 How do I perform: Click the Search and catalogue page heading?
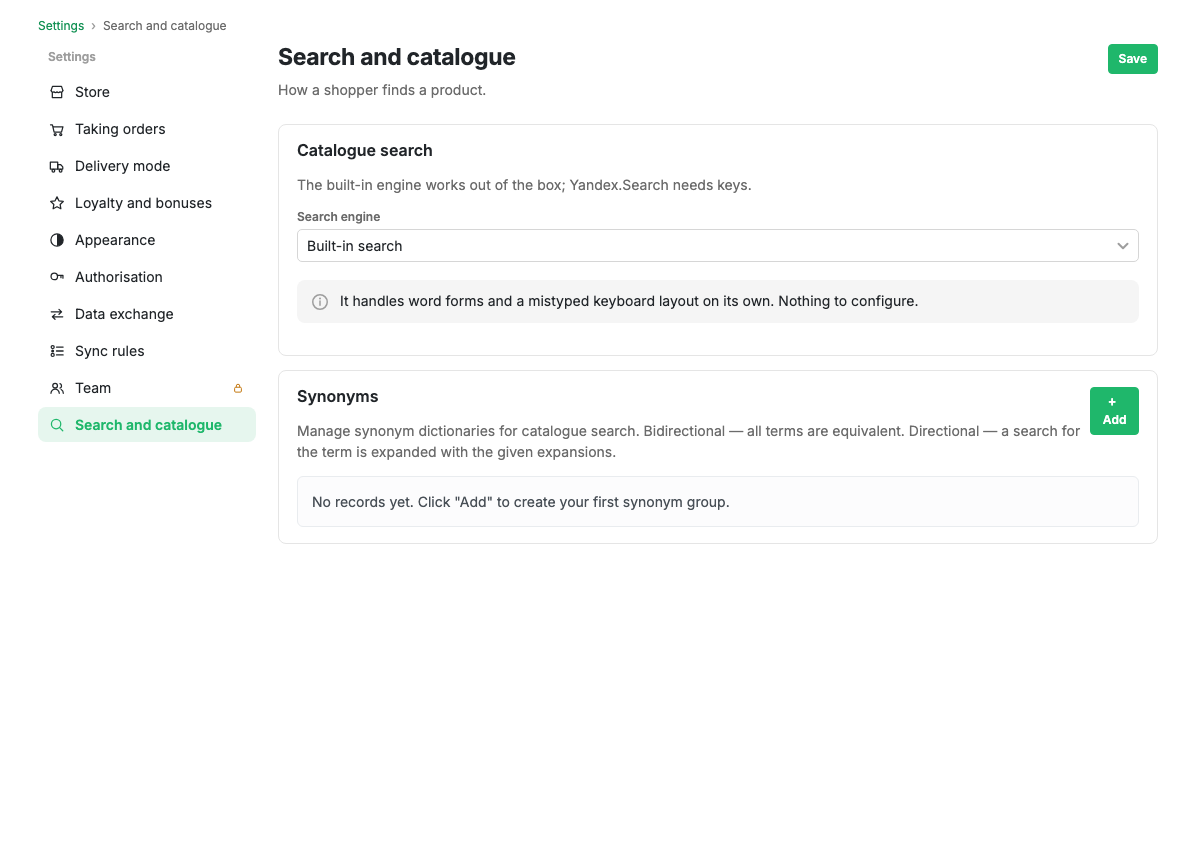[397, 57]
